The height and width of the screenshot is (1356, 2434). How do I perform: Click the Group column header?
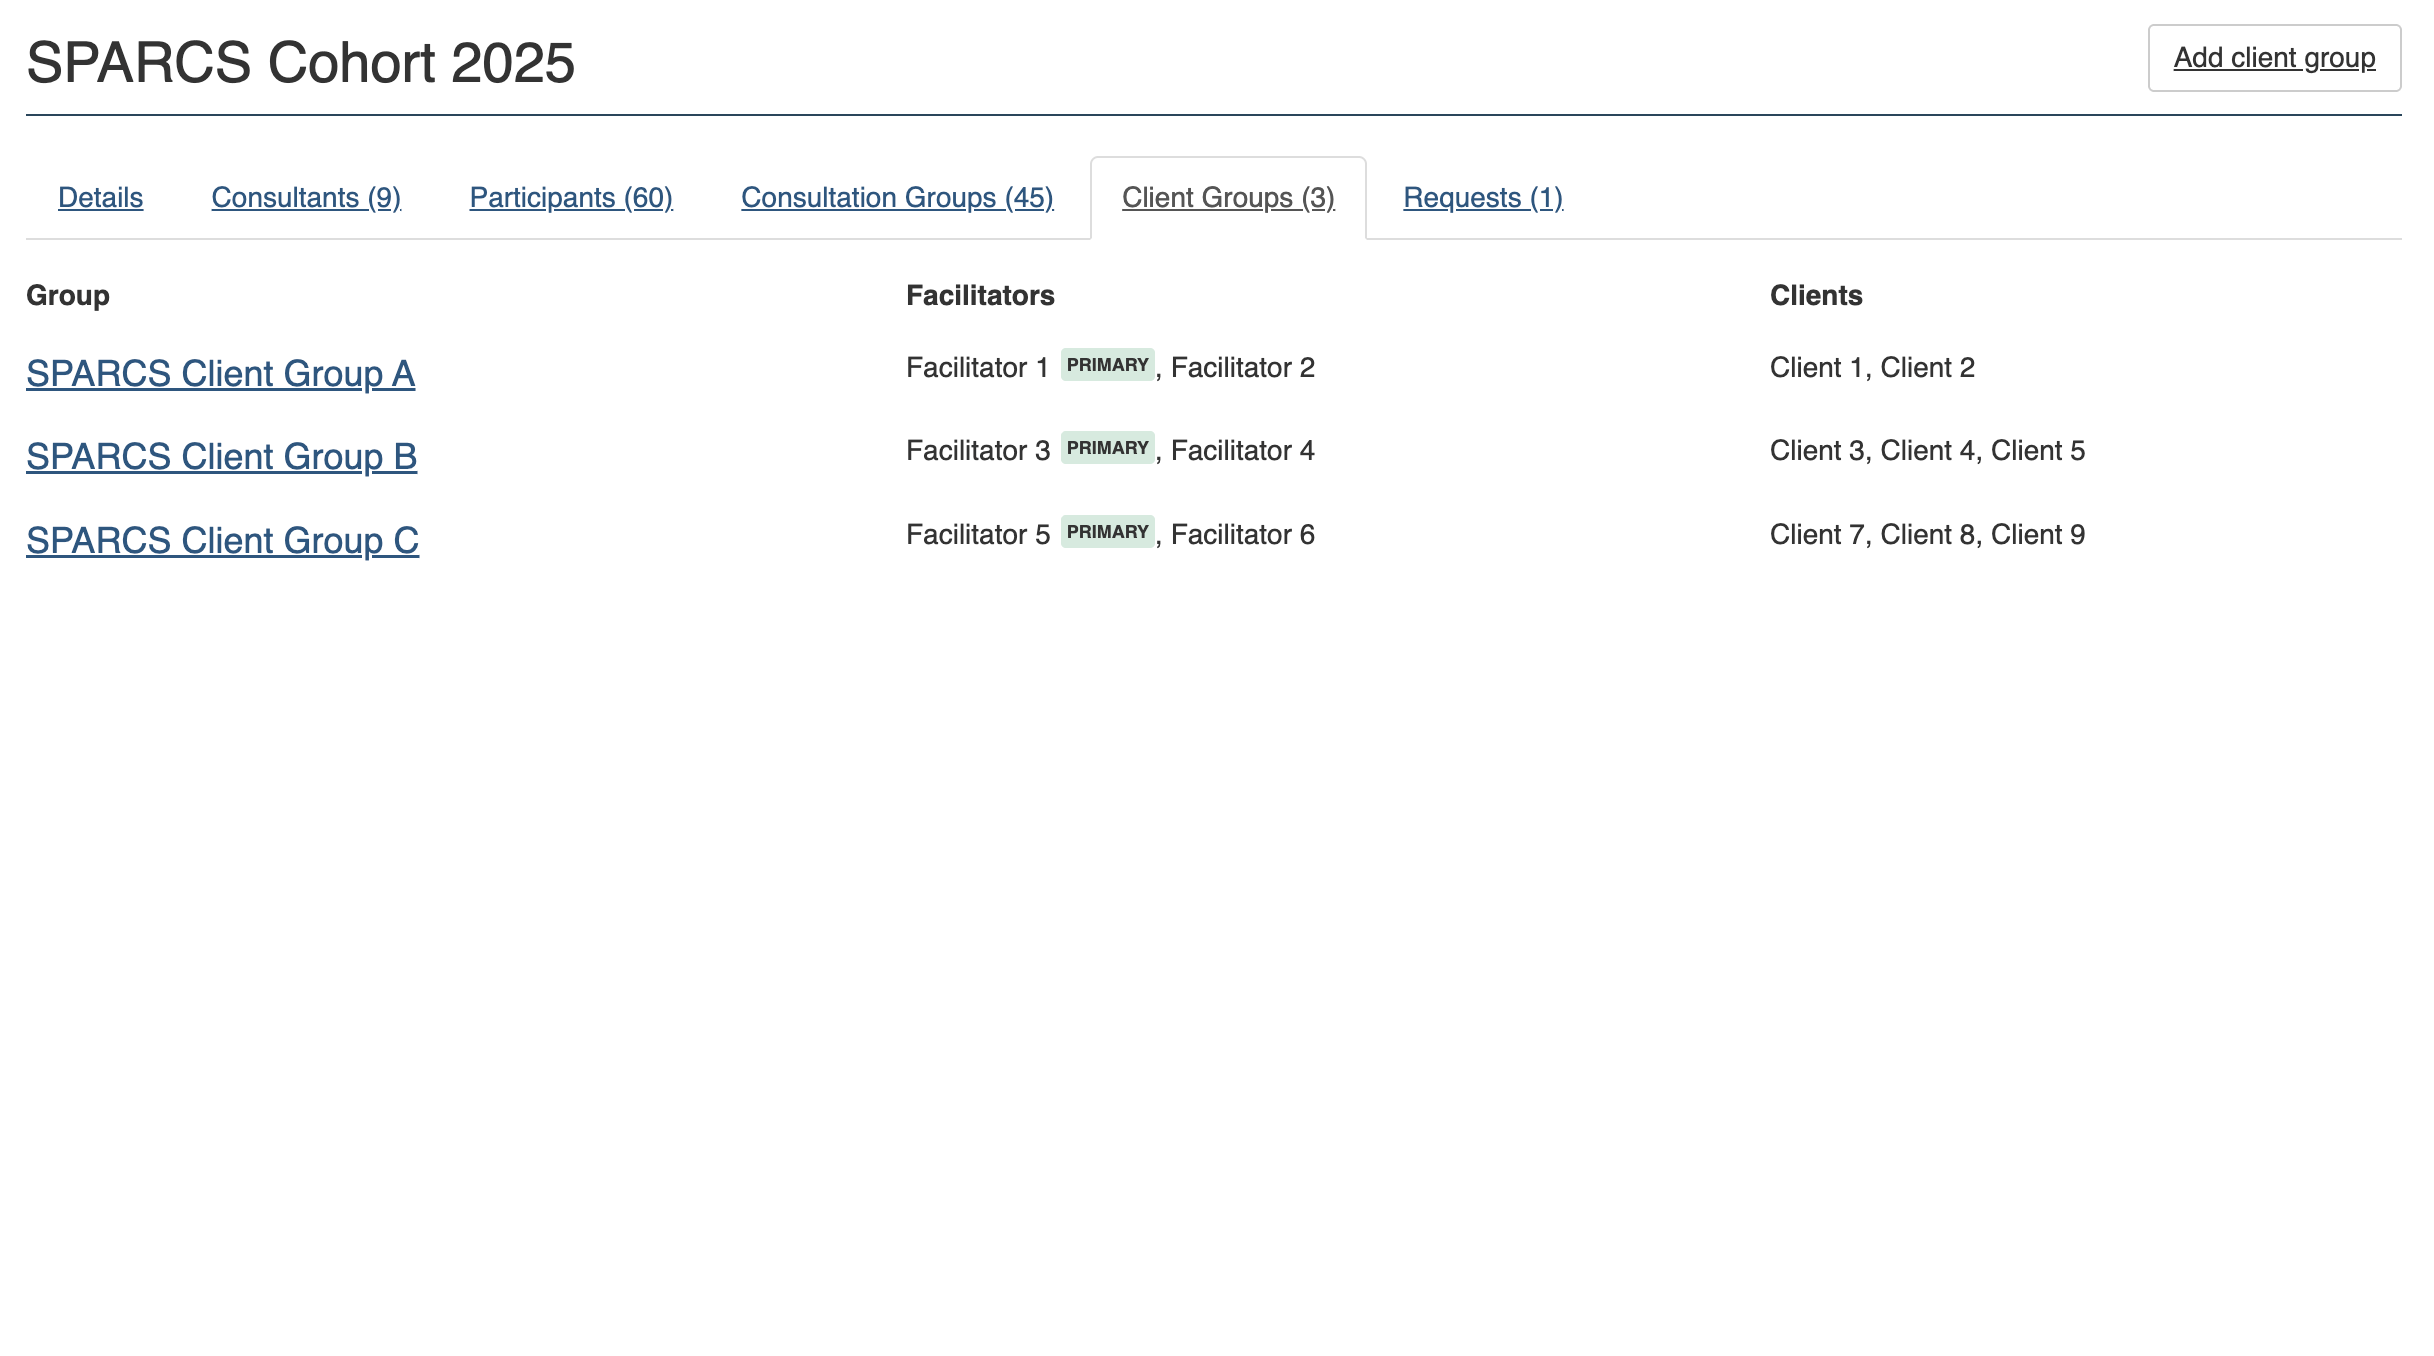click(x=68, y=296)
